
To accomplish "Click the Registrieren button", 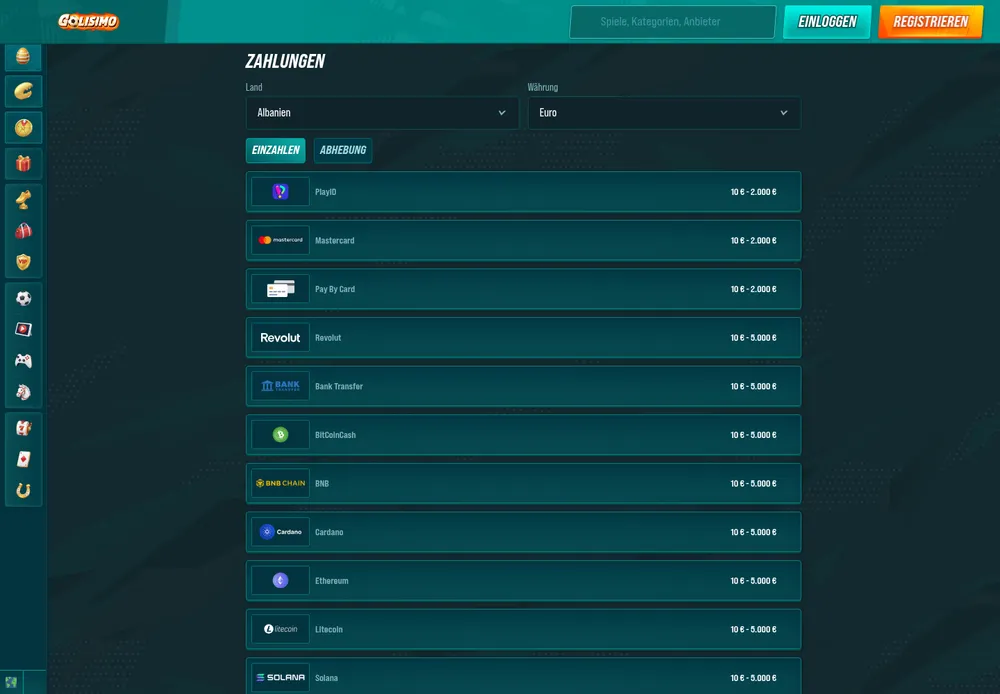I will click(930, 22).
